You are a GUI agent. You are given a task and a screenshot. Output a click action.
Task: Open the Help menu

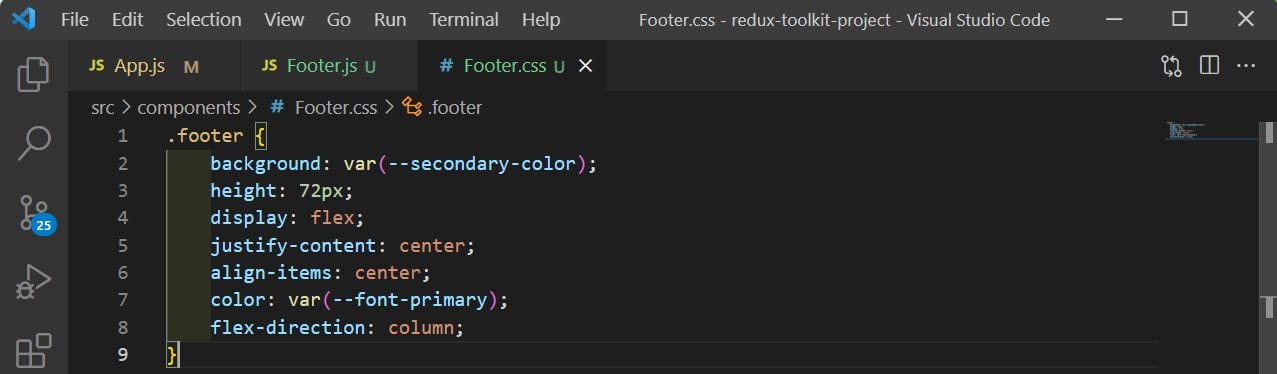click(541, 19)
